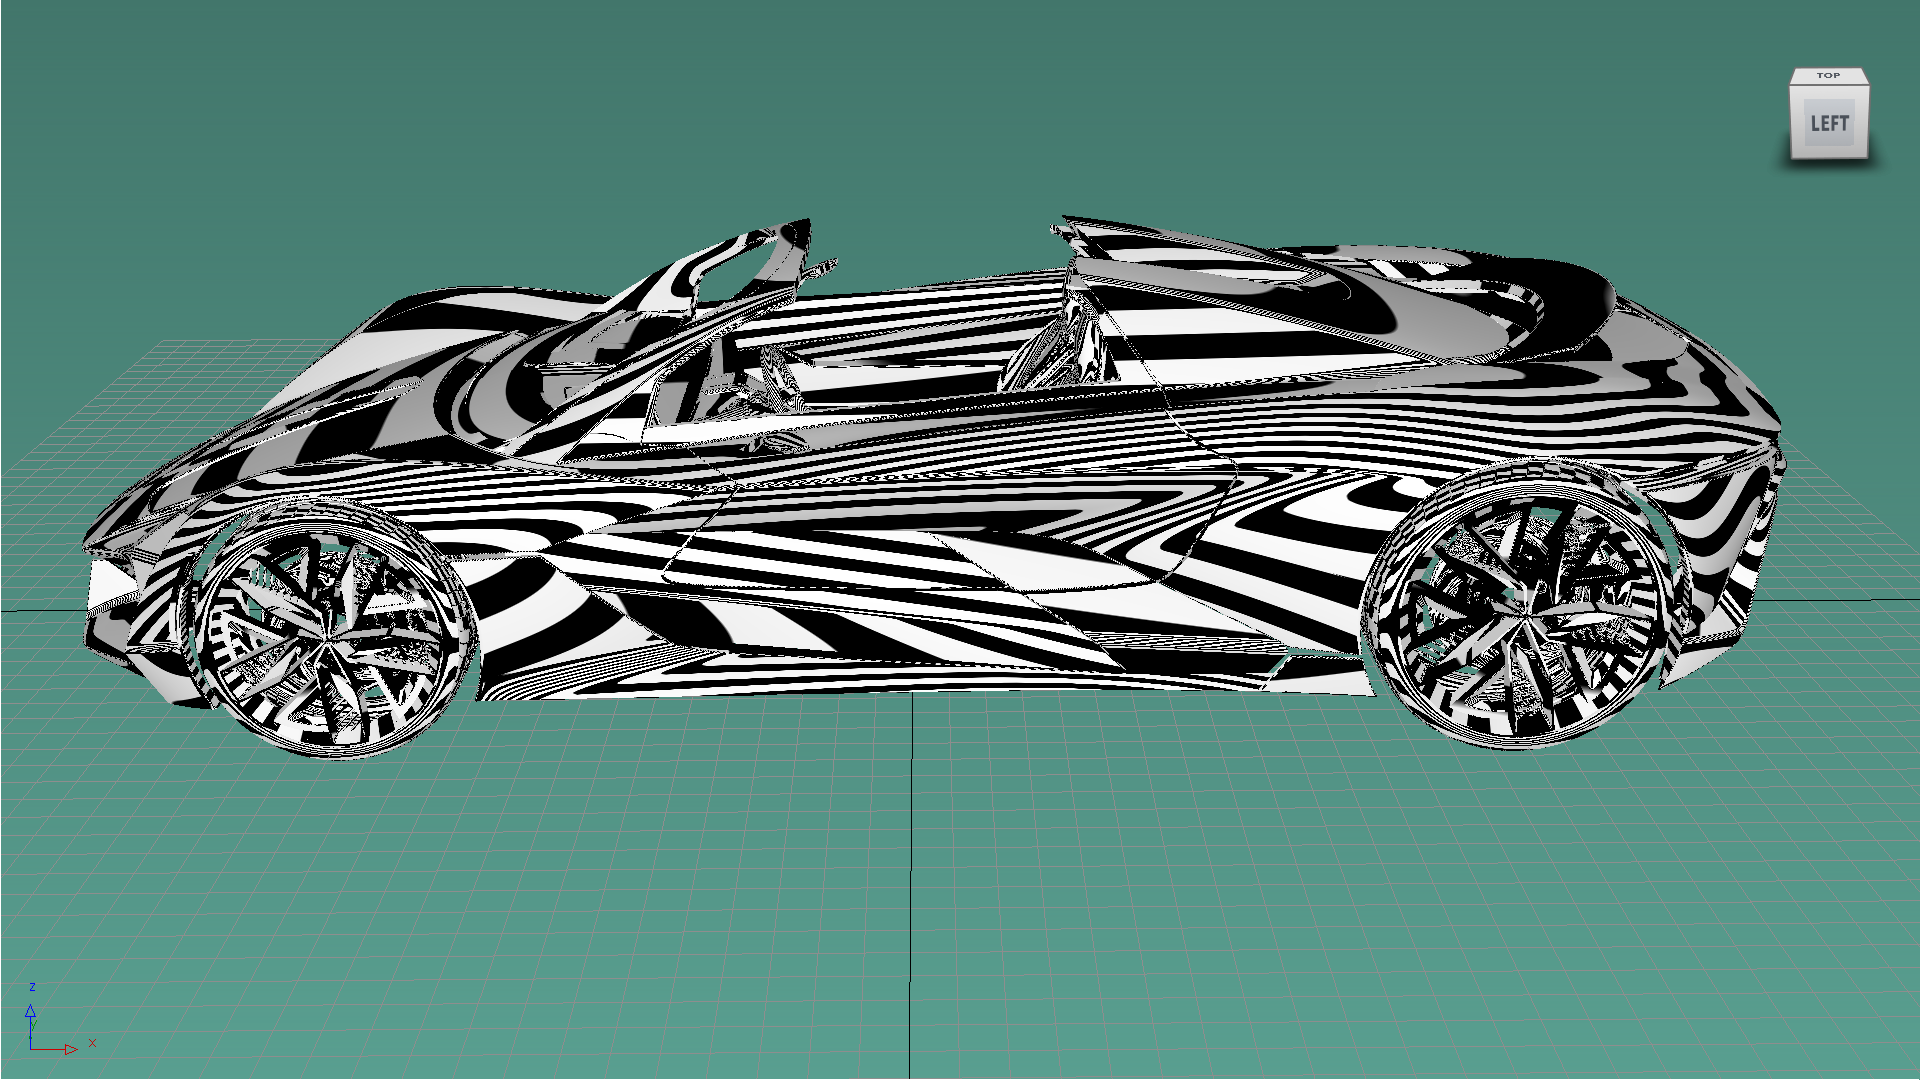Click the bottom edge of the ViewCube
The image size is (1920, 1080).
[1830, 156]
